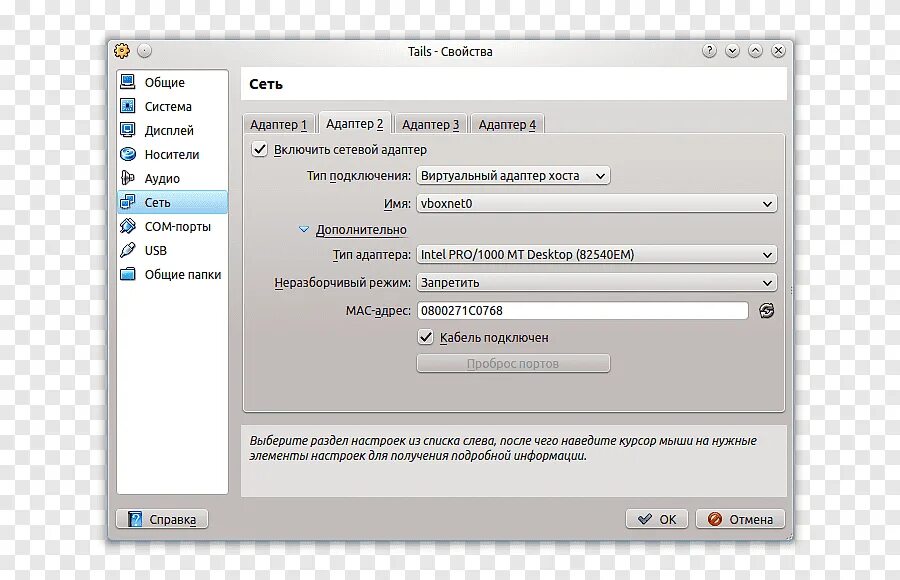This screenshot has width=900, height=580.
Task: Click the up-chevron title bar button
Action: pos(755,51)
